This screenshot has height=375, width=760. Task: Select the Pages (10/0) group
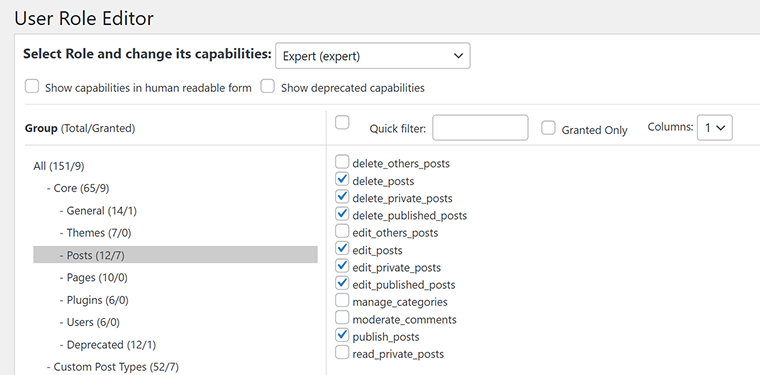[x=94, y=278]
